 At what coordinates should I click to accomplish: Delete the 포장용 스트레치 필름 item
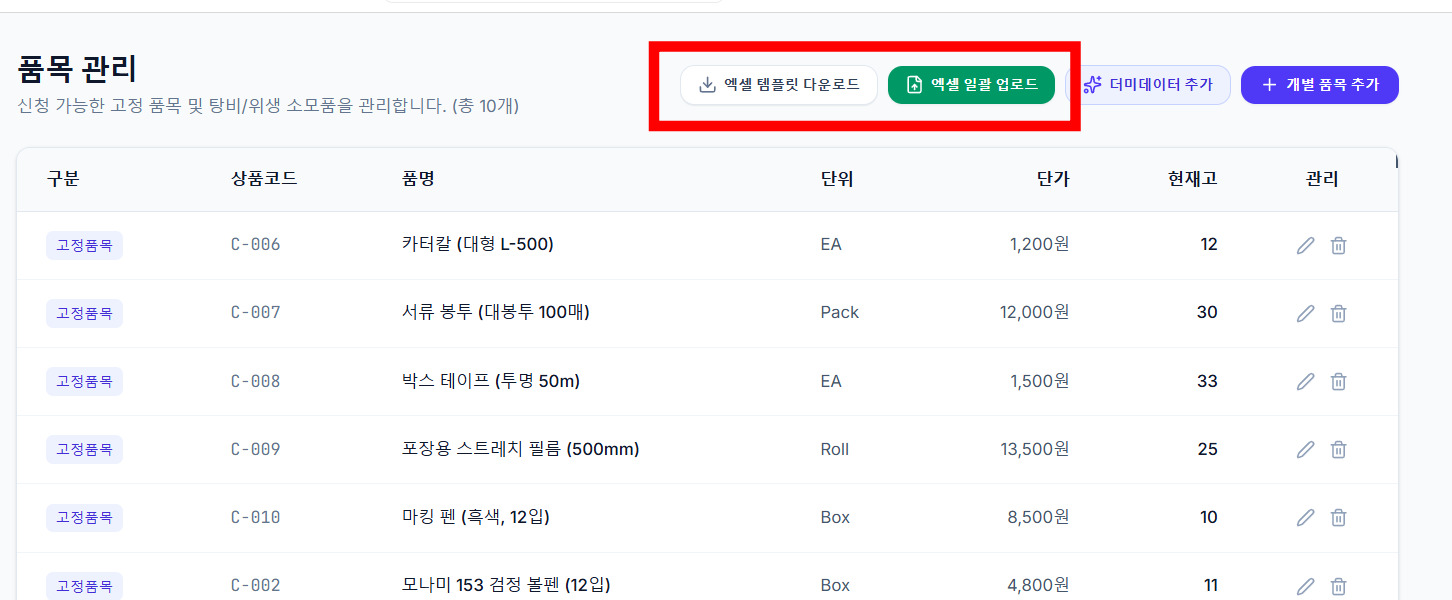(x=1338, y=449)
